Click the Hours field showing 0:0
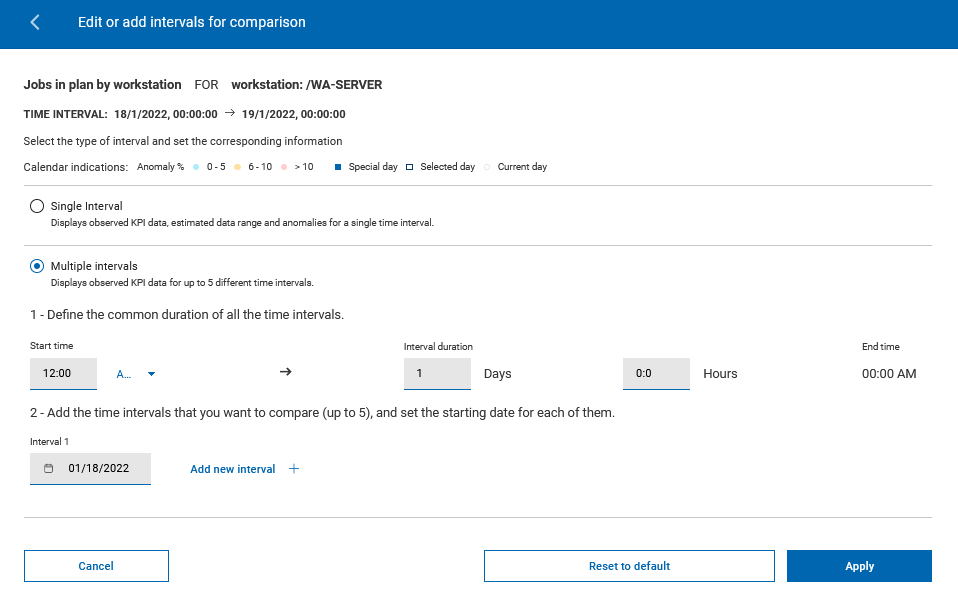 tap(656, 374)
